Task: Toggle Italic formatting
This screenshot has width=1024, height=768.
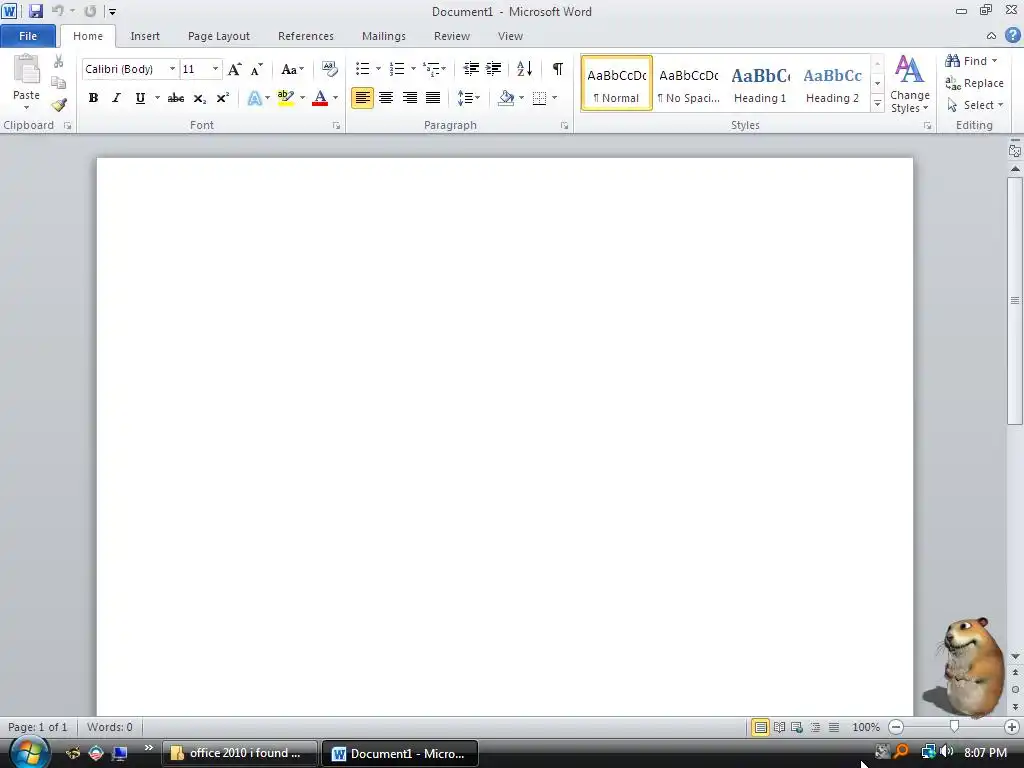Action: [116, 98]
